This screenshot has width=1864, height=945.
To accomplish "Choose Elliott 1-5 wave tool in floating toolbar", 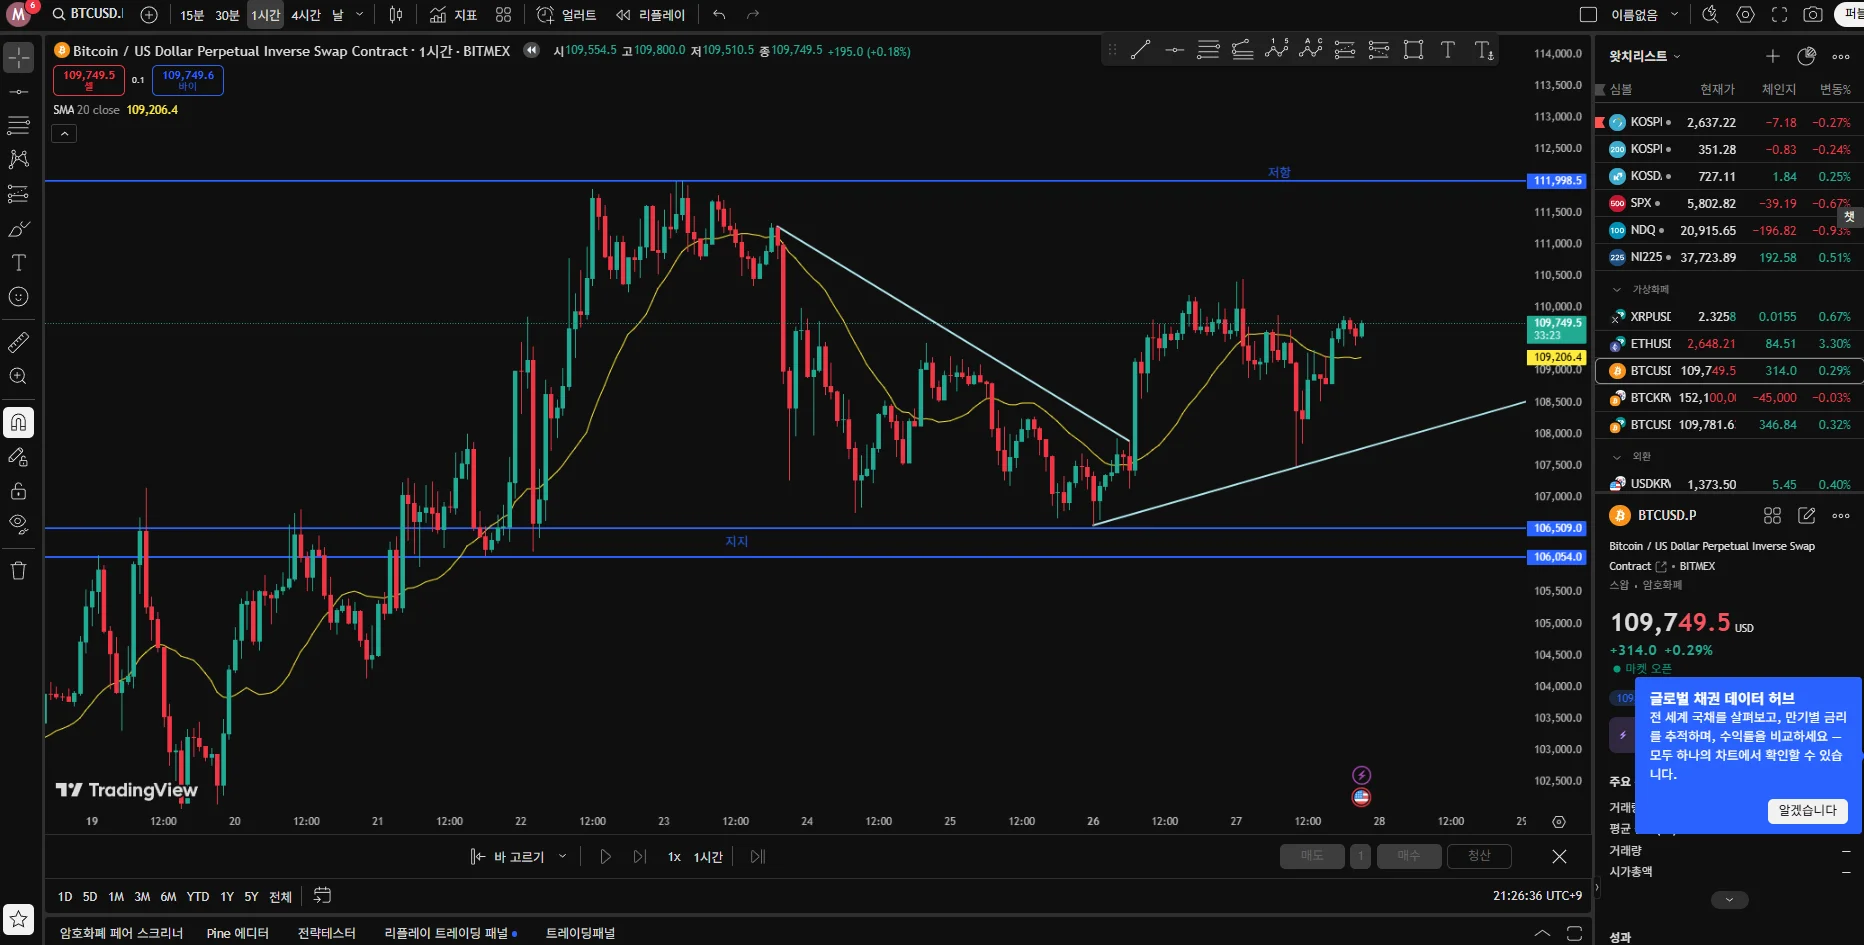I will pos(1277,50).
